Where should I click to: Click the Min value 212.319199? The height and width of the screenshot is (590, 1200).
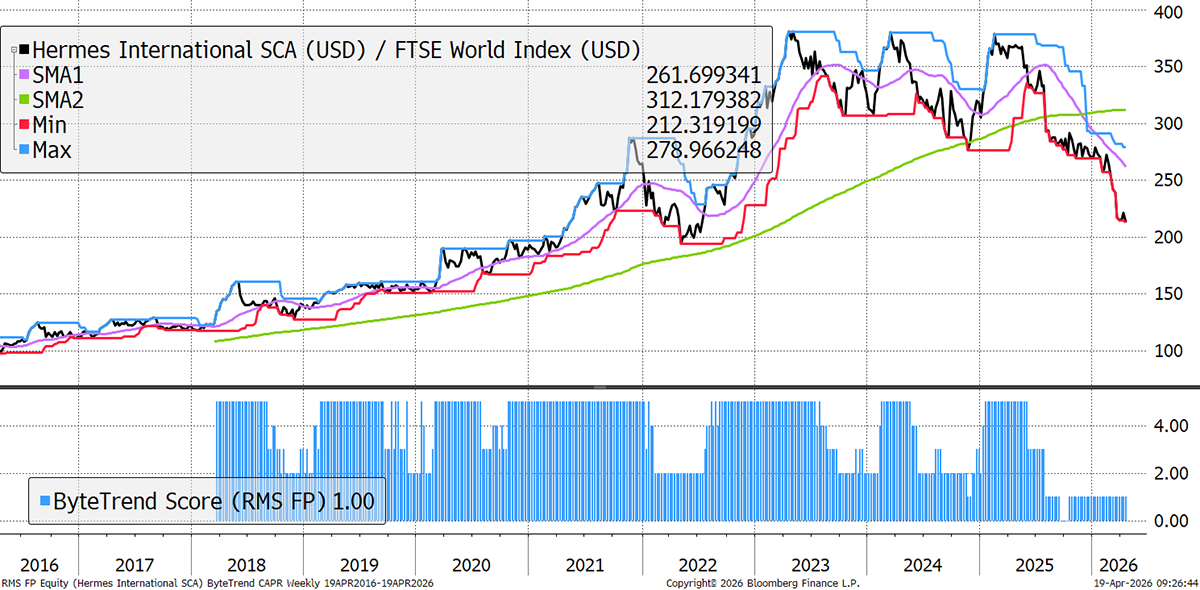[704, 125]
